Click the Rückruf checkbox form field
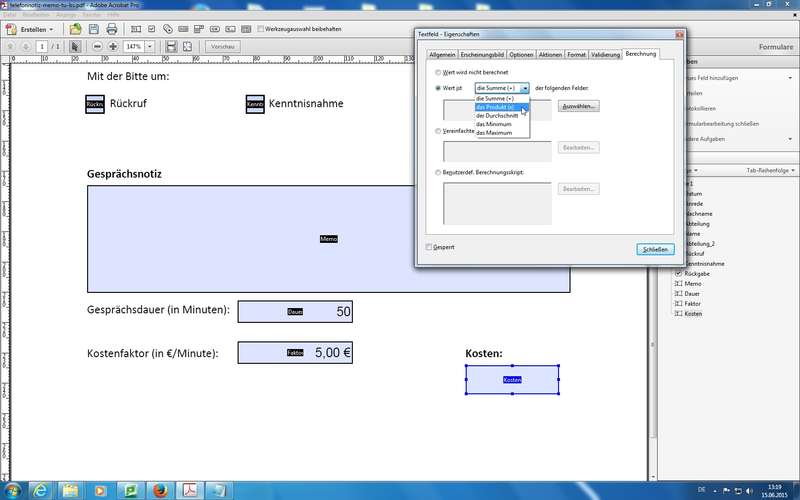 coord(95,104)
